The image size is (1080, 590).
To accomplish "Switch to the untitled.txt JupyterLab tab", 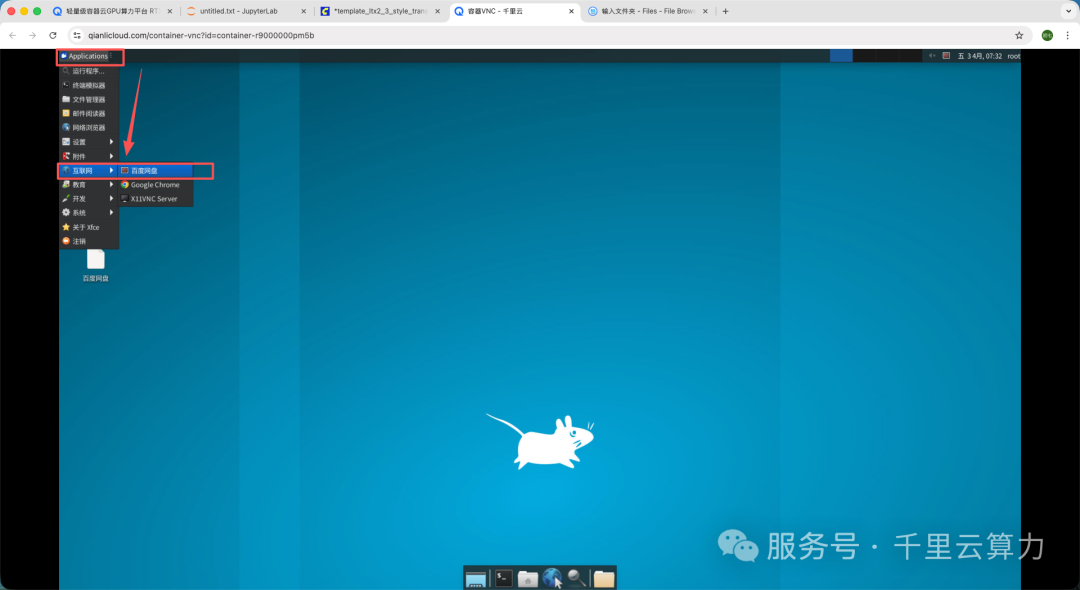I will tap(246, 11).
